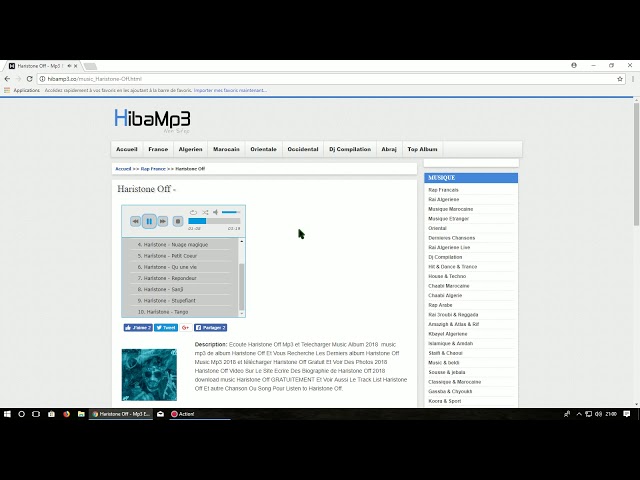Viewport: 640px width, 480px height.
Task: Reload the page with the refresh icon
Action: point(29,79)
